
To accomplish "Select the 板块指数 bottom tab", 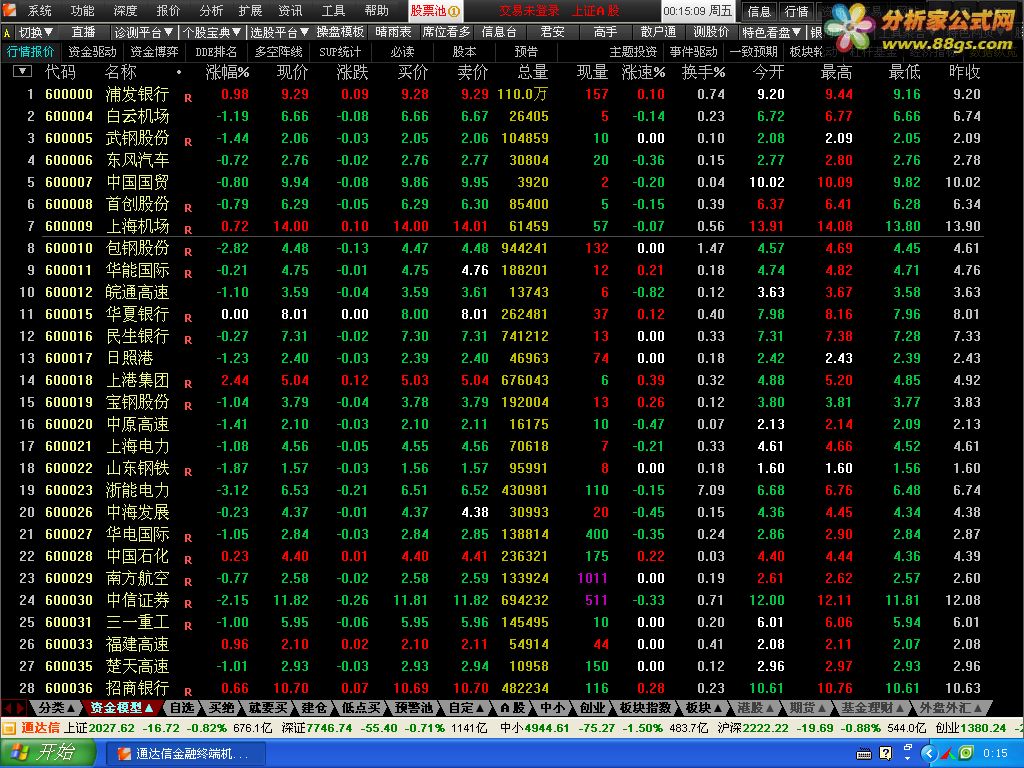I will point(645,707).
